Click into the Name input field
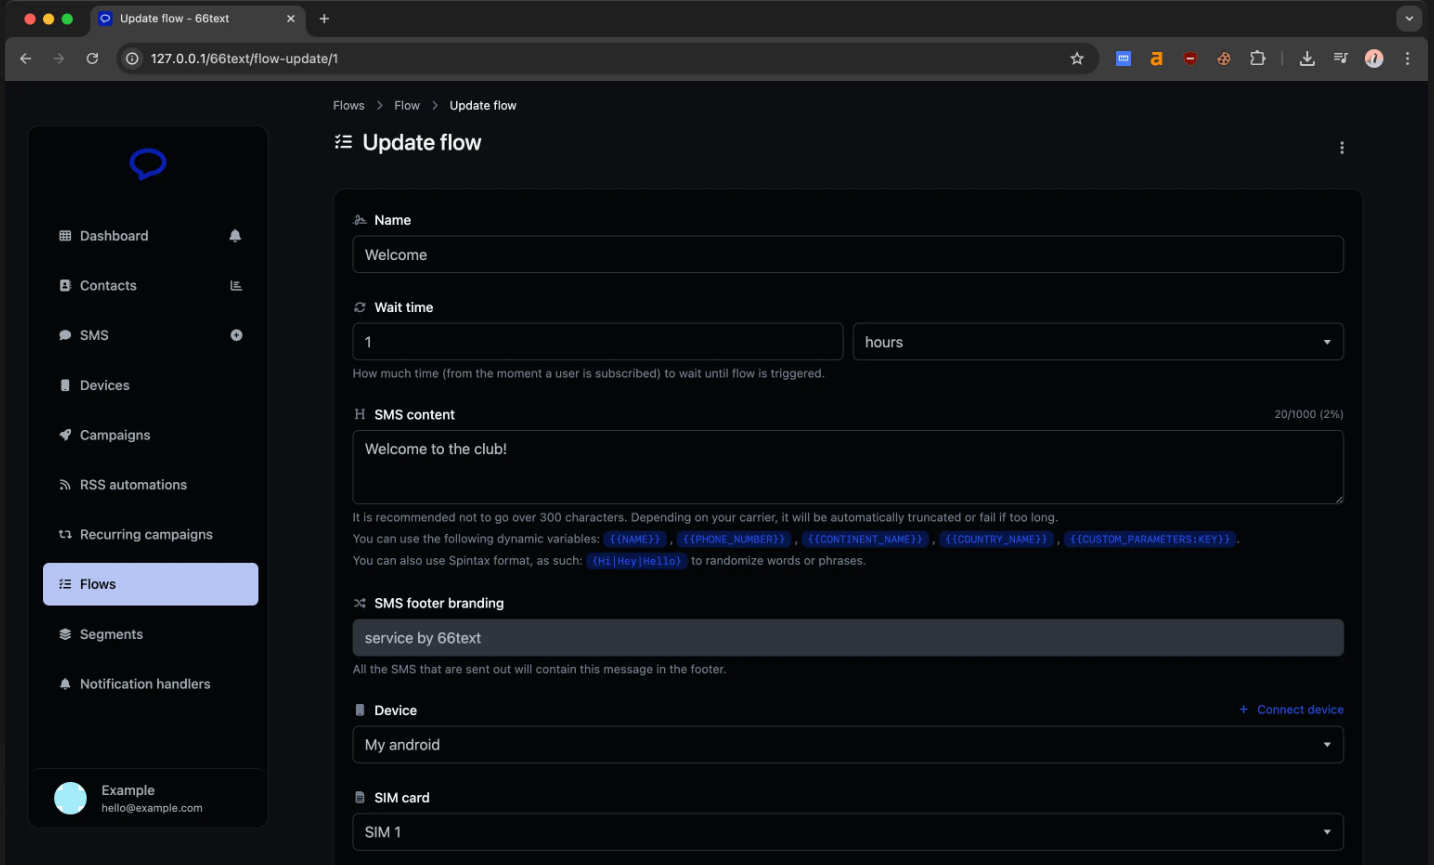 (848, 255)
